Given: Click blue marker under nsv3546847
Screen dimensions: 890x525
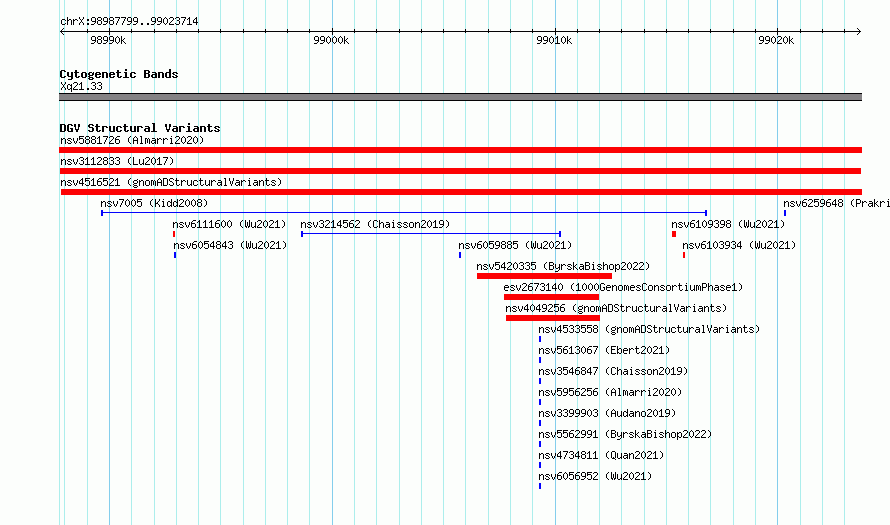Looking at the screenshot, I should (x=540, y=381).
